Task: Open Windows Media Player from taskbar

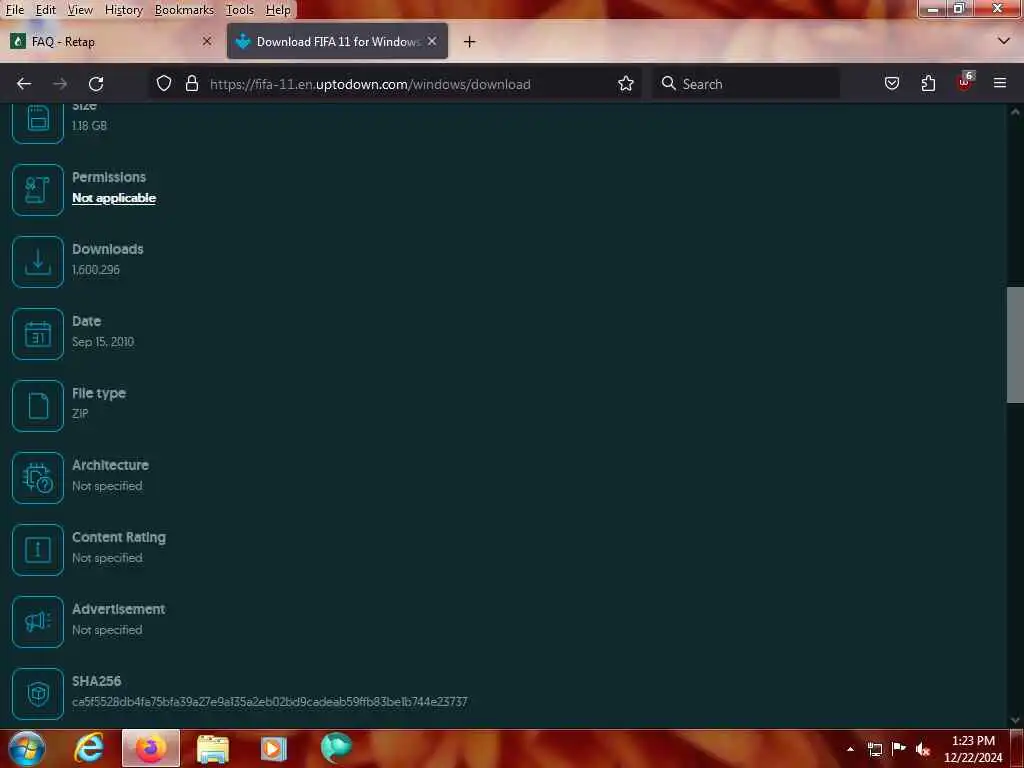Action: pos(274,749)
